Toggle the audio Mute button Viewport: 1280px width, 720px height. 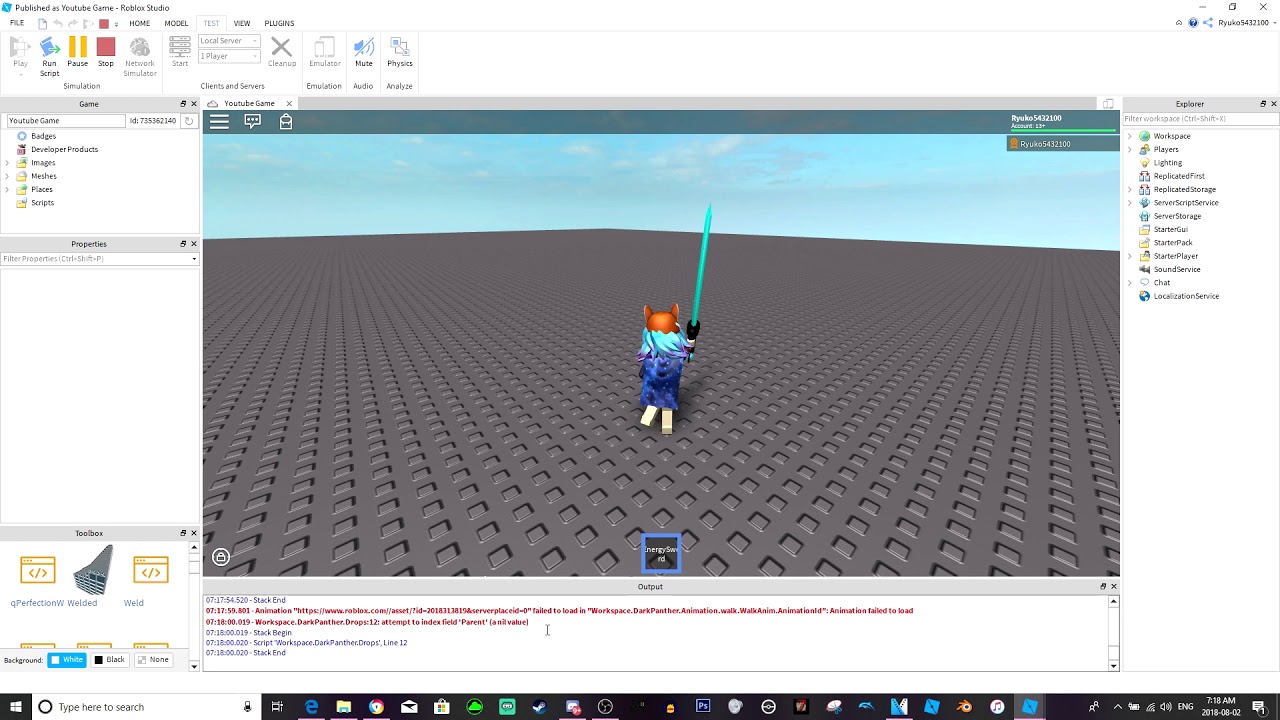click(x=364, y=53)
